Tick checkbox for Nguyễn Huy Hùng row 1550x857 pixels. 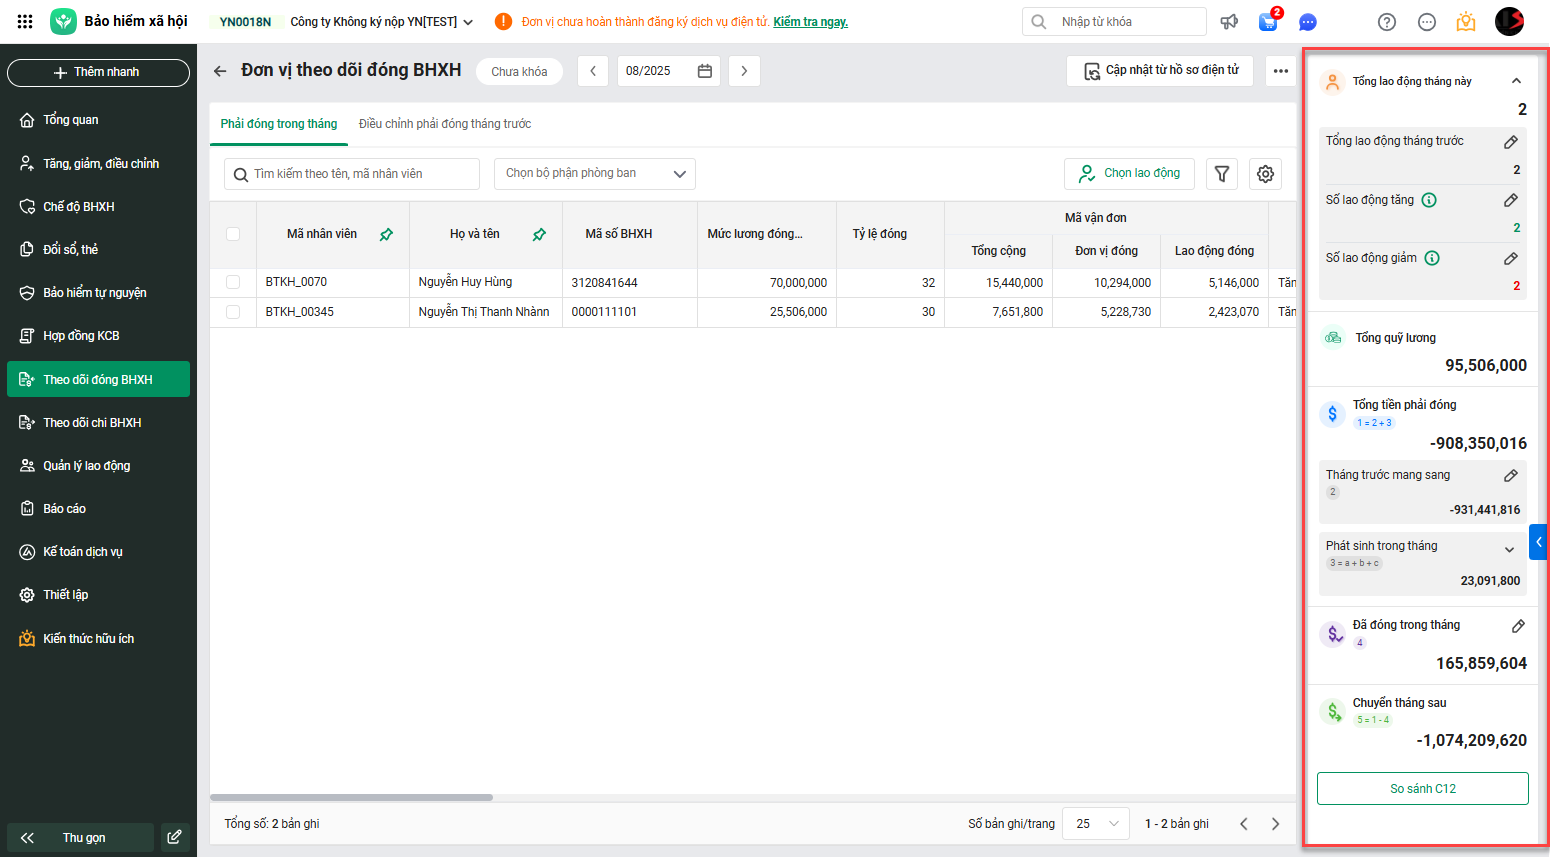[x=233, y=283]
